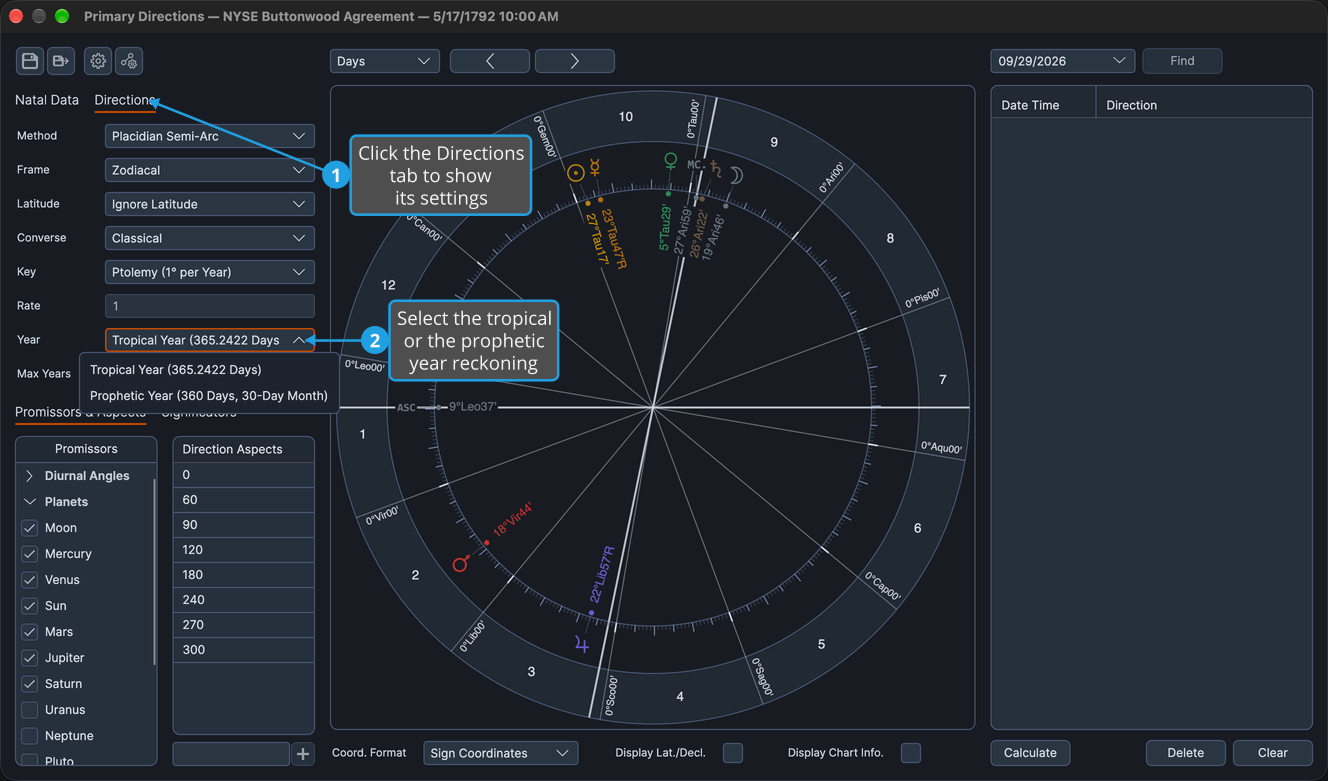
Task: Toggle the Display Lat./Decl. checkbox
Action: [733, 753]
